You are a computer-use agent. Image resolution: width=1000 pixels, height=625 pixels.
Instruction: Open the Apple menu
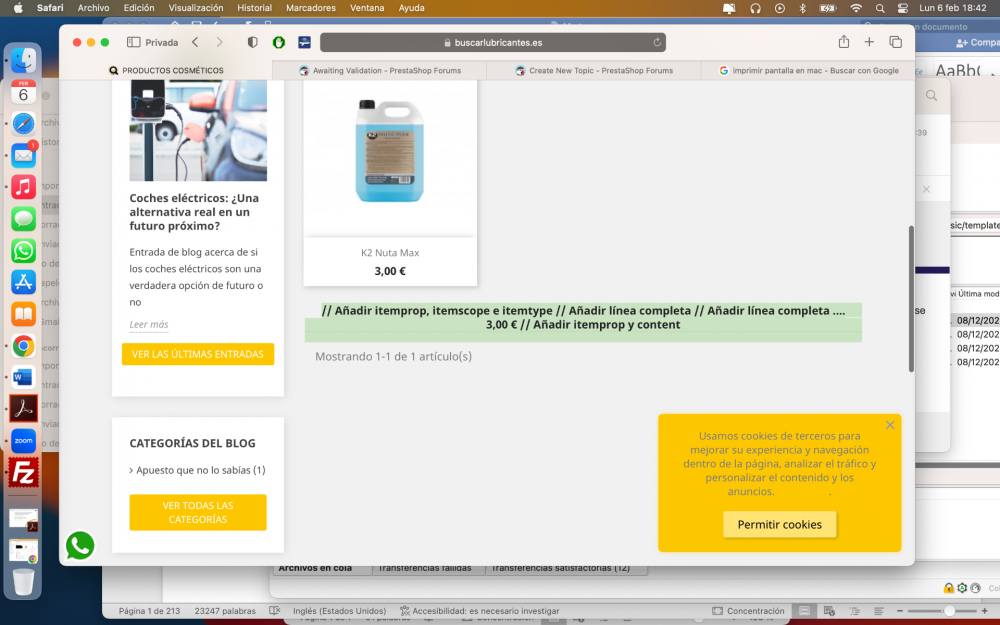point(18,8)
